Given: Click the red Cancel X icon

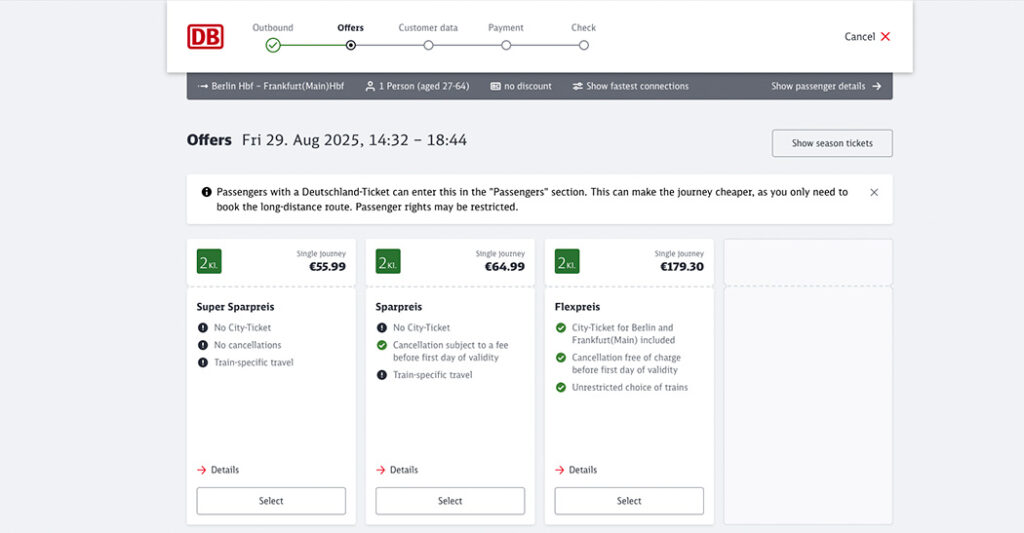Looking at the screenshot, I should 886,37.
